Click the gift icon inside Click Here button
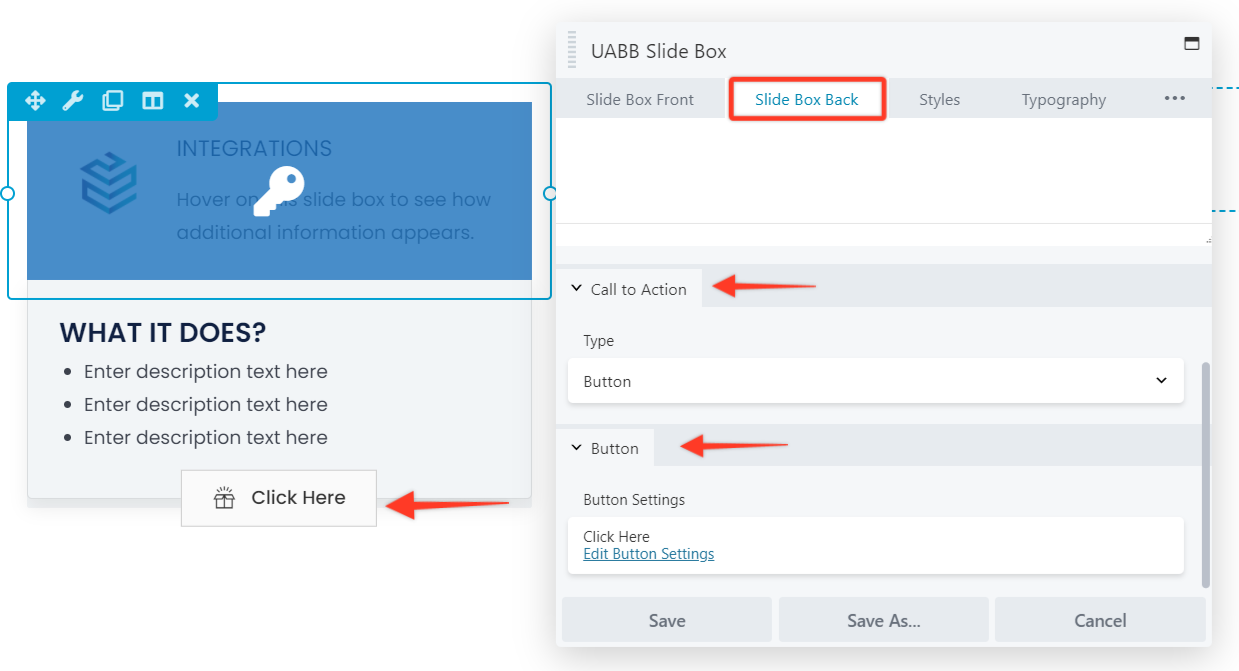This screenshot has width=1239, height=671. (227, 497)
